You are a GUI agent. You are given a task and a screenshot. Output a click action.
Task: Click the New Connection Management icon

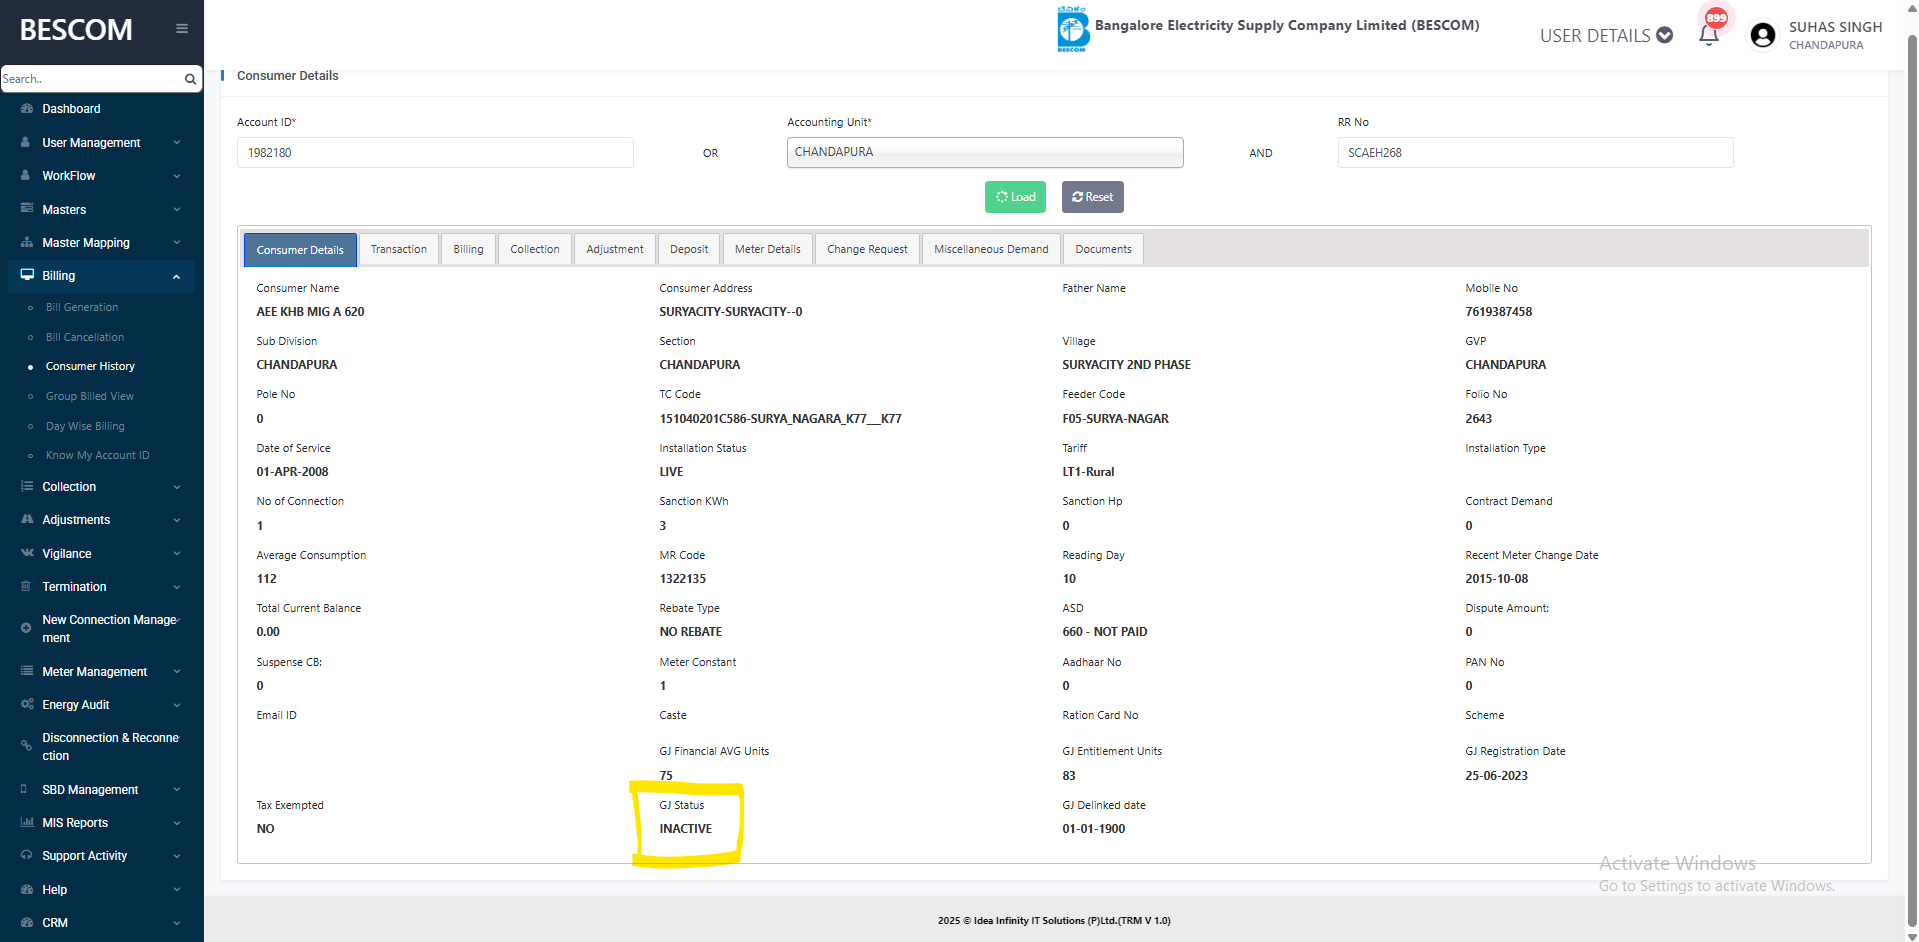tap(26, 629)
